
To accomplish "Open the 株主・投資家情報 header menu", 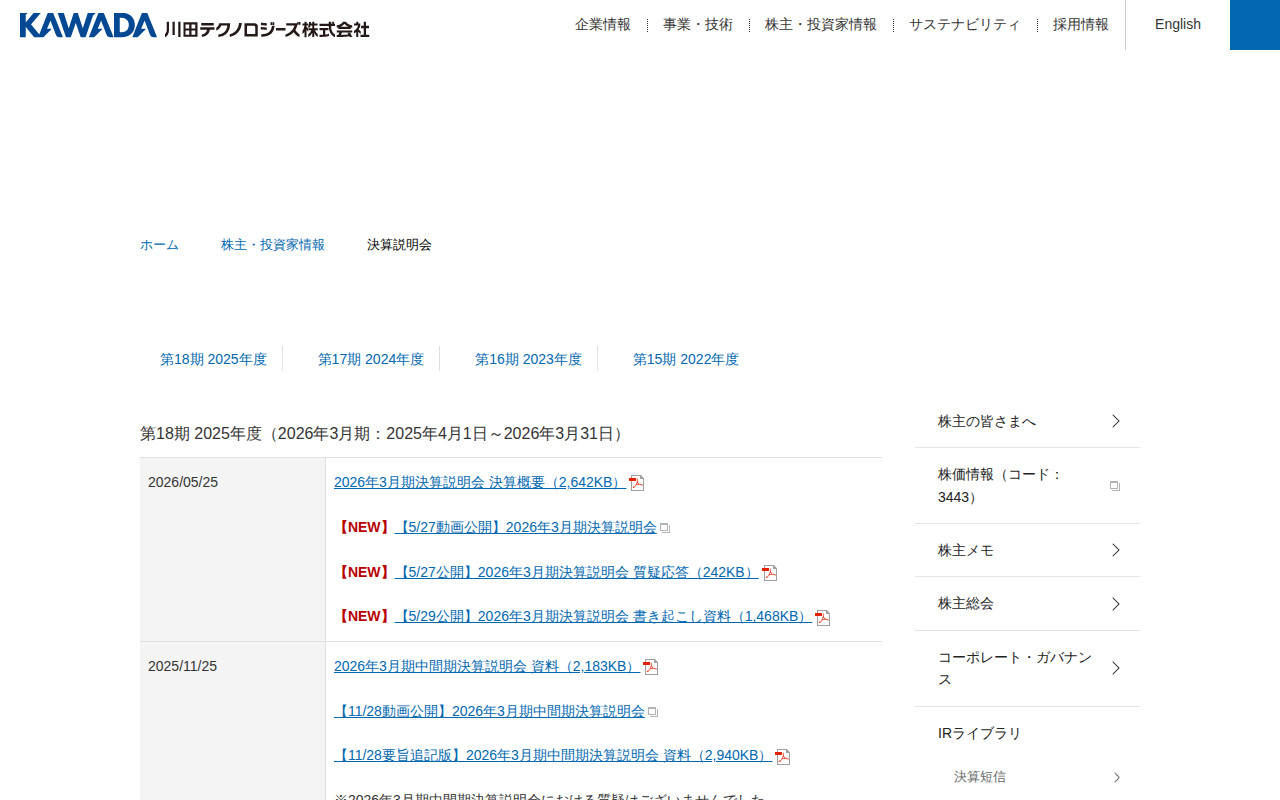I will tap(821, 25).
